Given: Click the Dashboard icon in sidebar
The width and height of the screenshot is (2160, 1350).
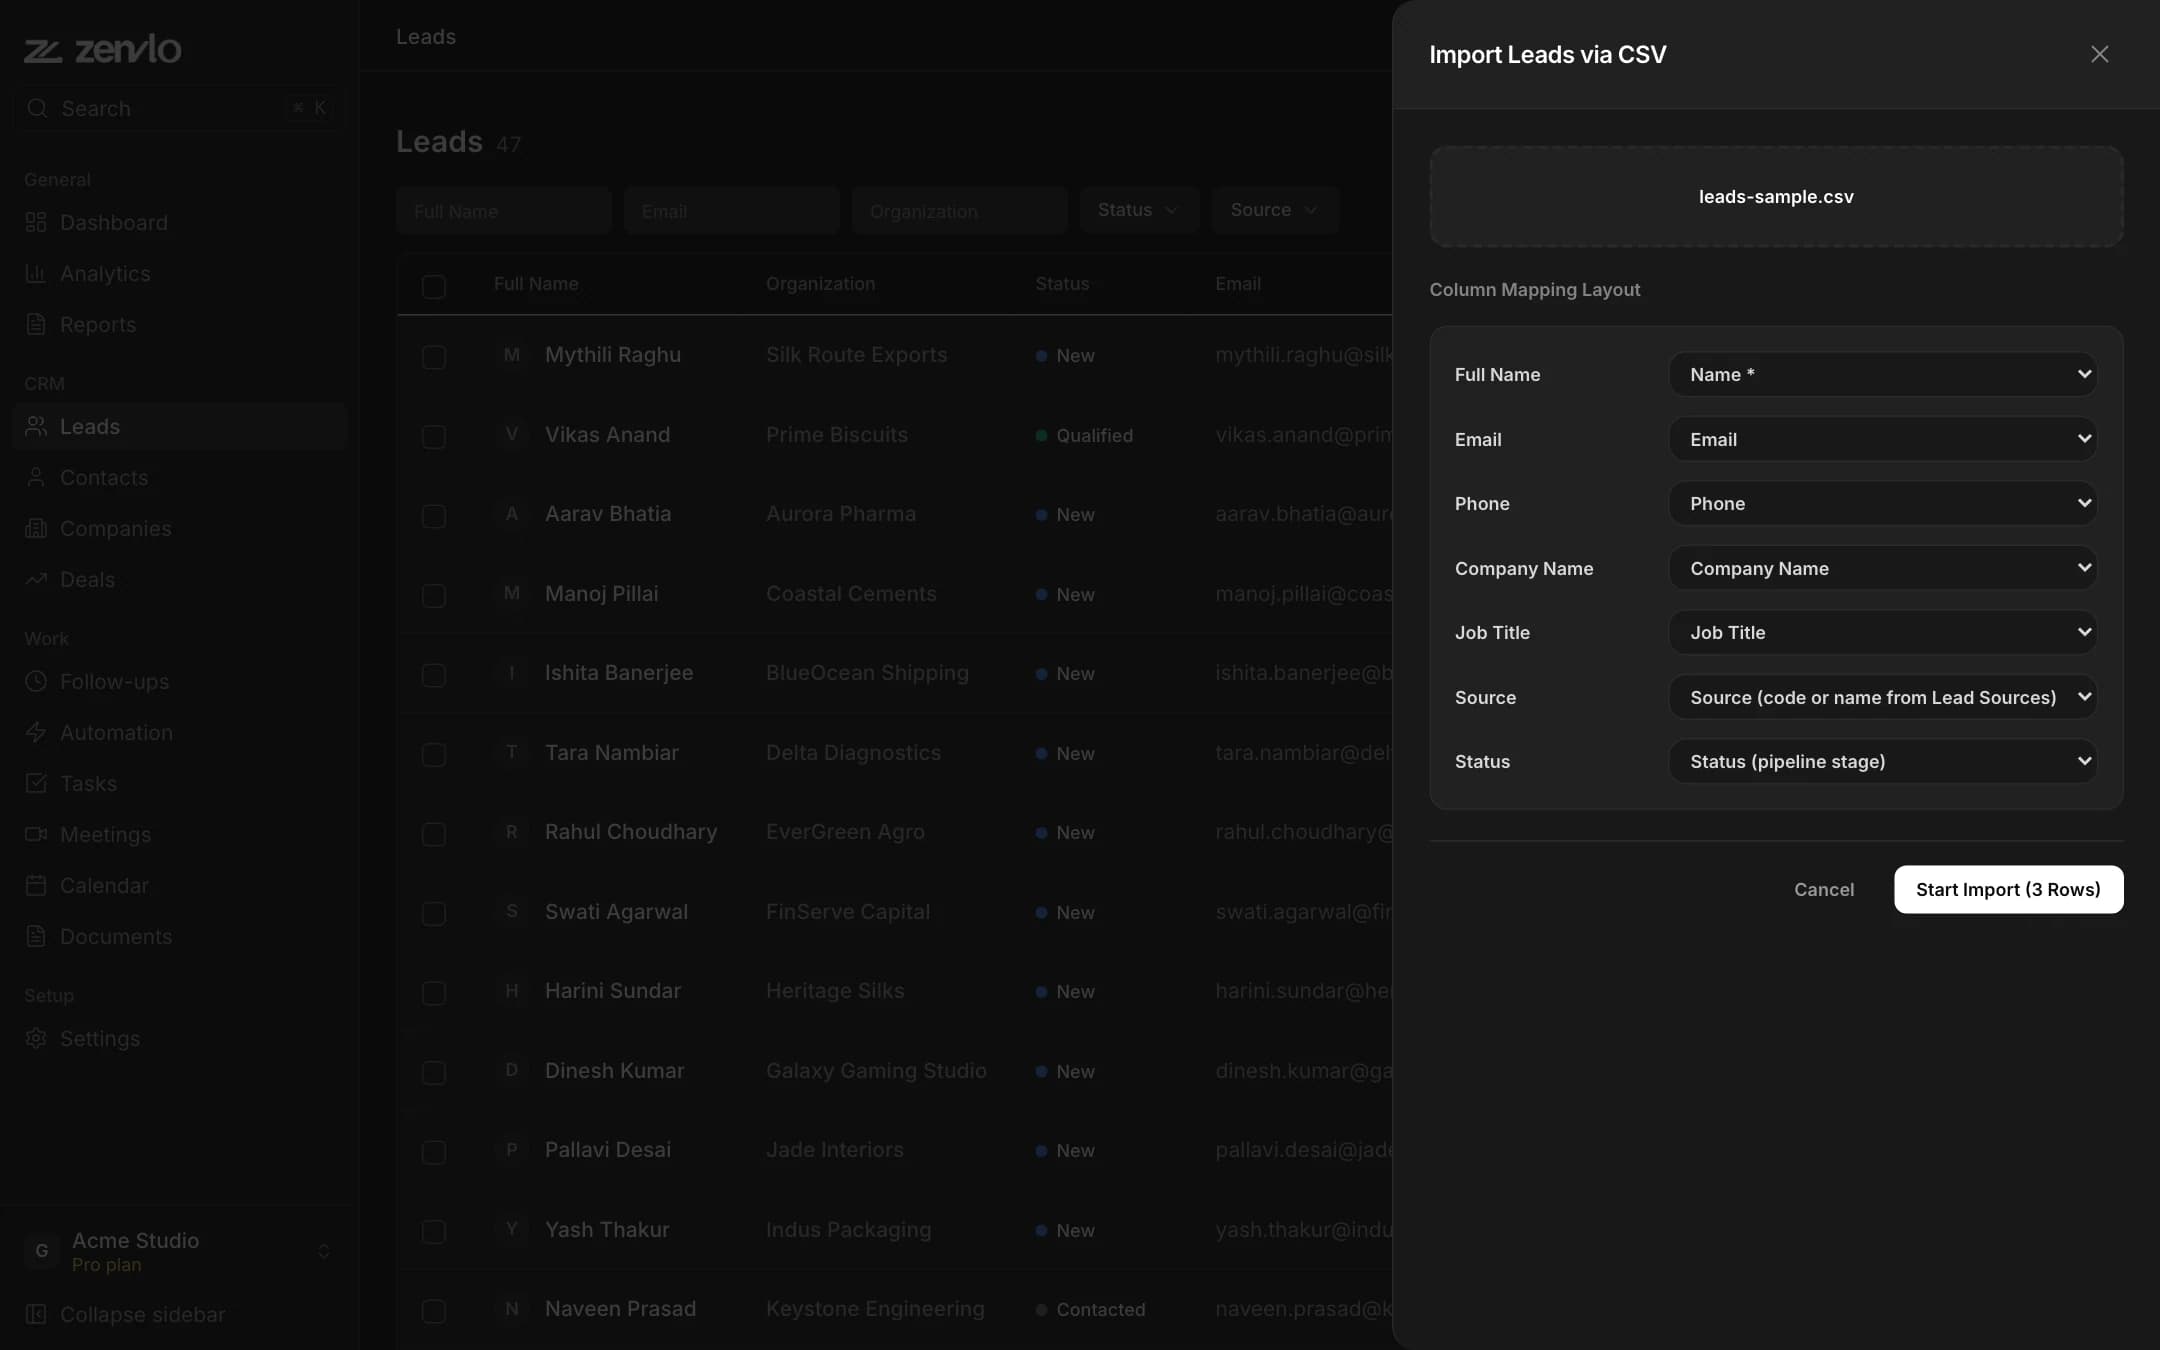Looking at the screenshot, I should coord(36,222).
